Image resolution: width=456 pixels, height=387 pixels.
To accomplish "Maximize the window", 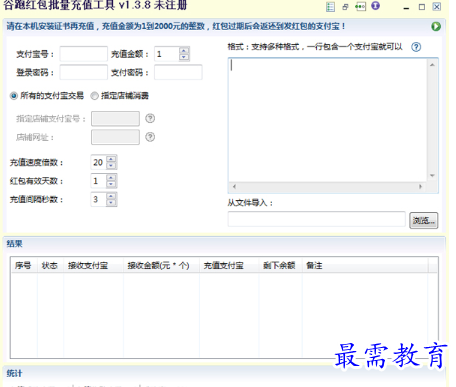I will [422, 7].
